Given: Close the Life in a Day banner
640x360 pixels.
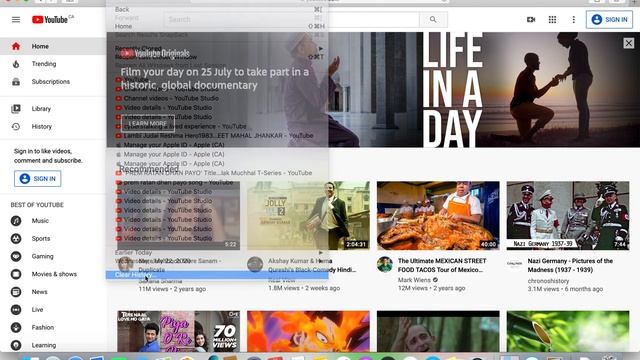Looking at the screenshot, I should pyautogui.click(x=629, y=43).
